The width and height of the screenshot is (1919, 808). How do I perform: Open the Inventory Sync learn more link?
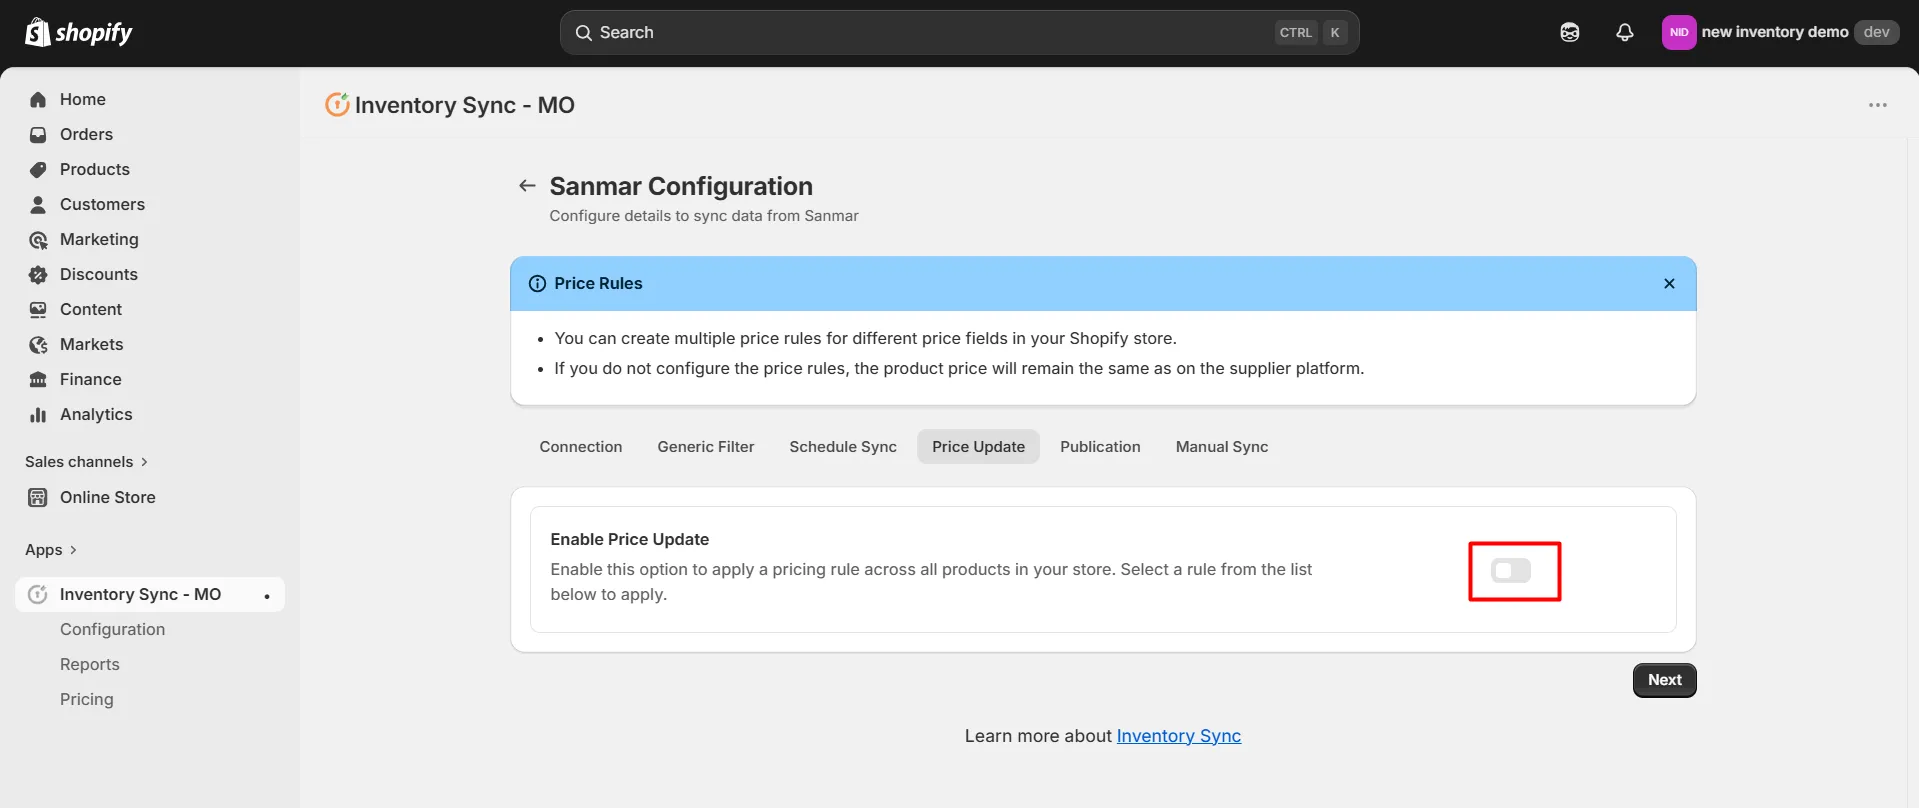[x=1178, y=736]
